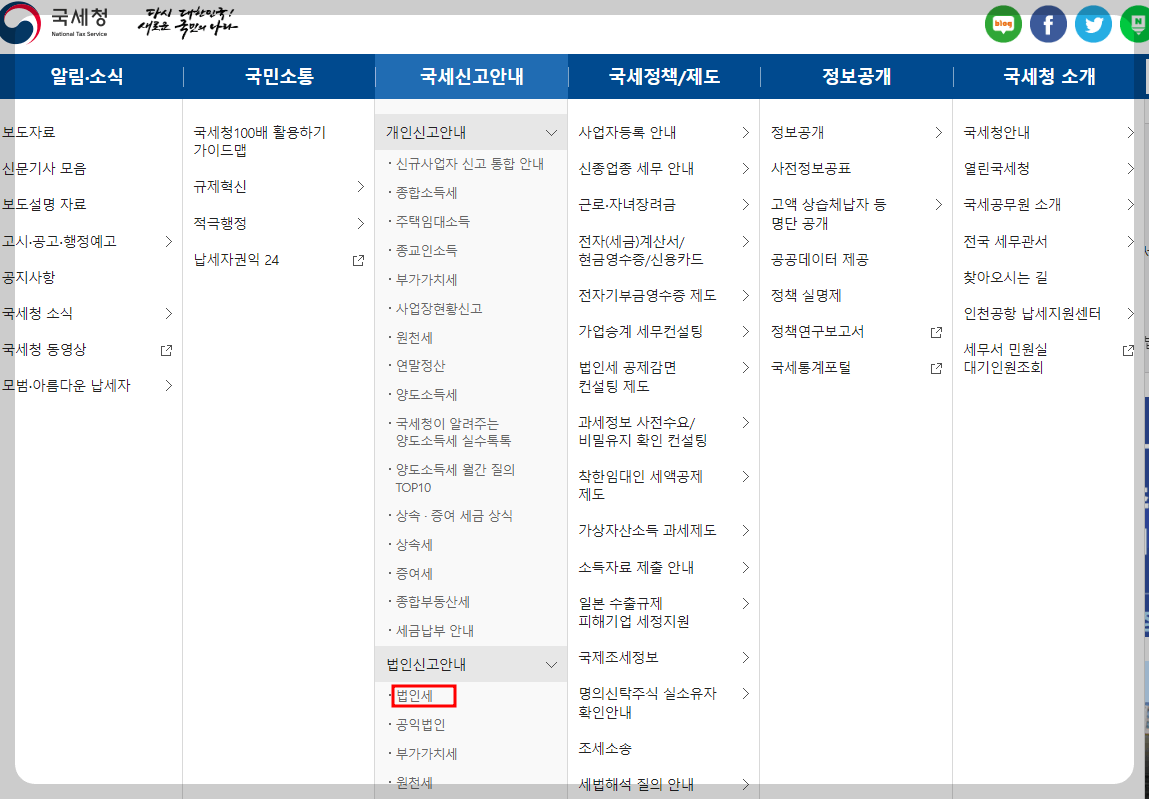
Task: Expand the 규제혁신 submenu arrow
Action: pyautogui.click(x=360, y=185)
